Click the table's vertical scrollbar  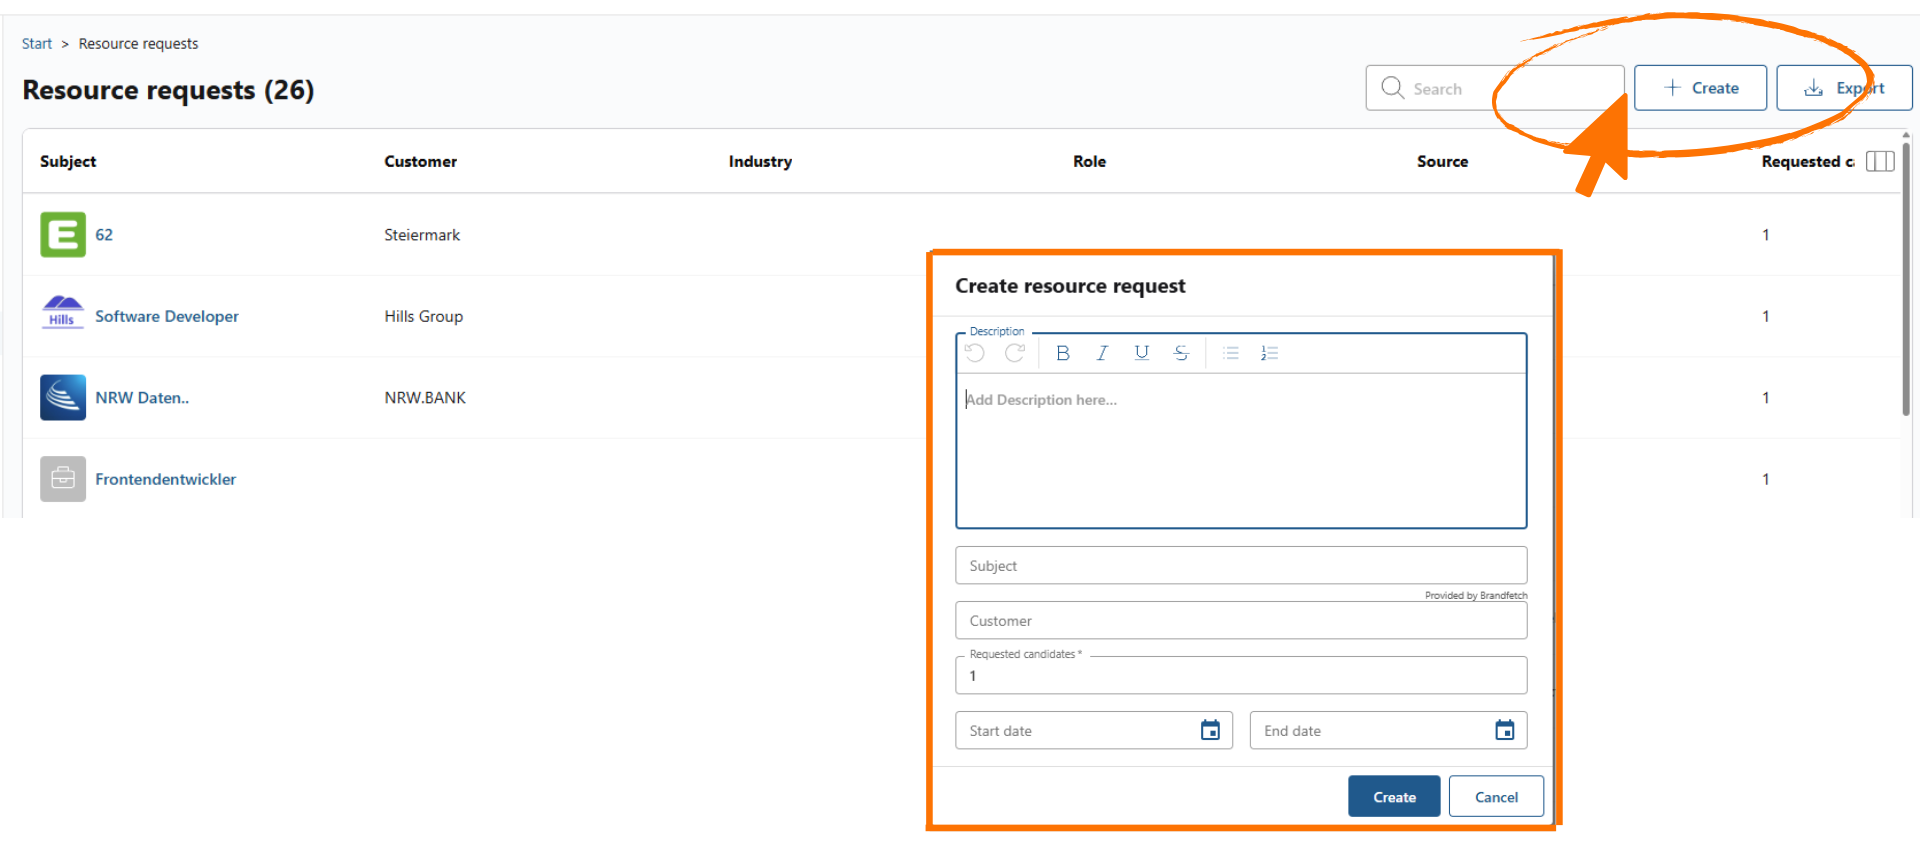point(1906,278)
